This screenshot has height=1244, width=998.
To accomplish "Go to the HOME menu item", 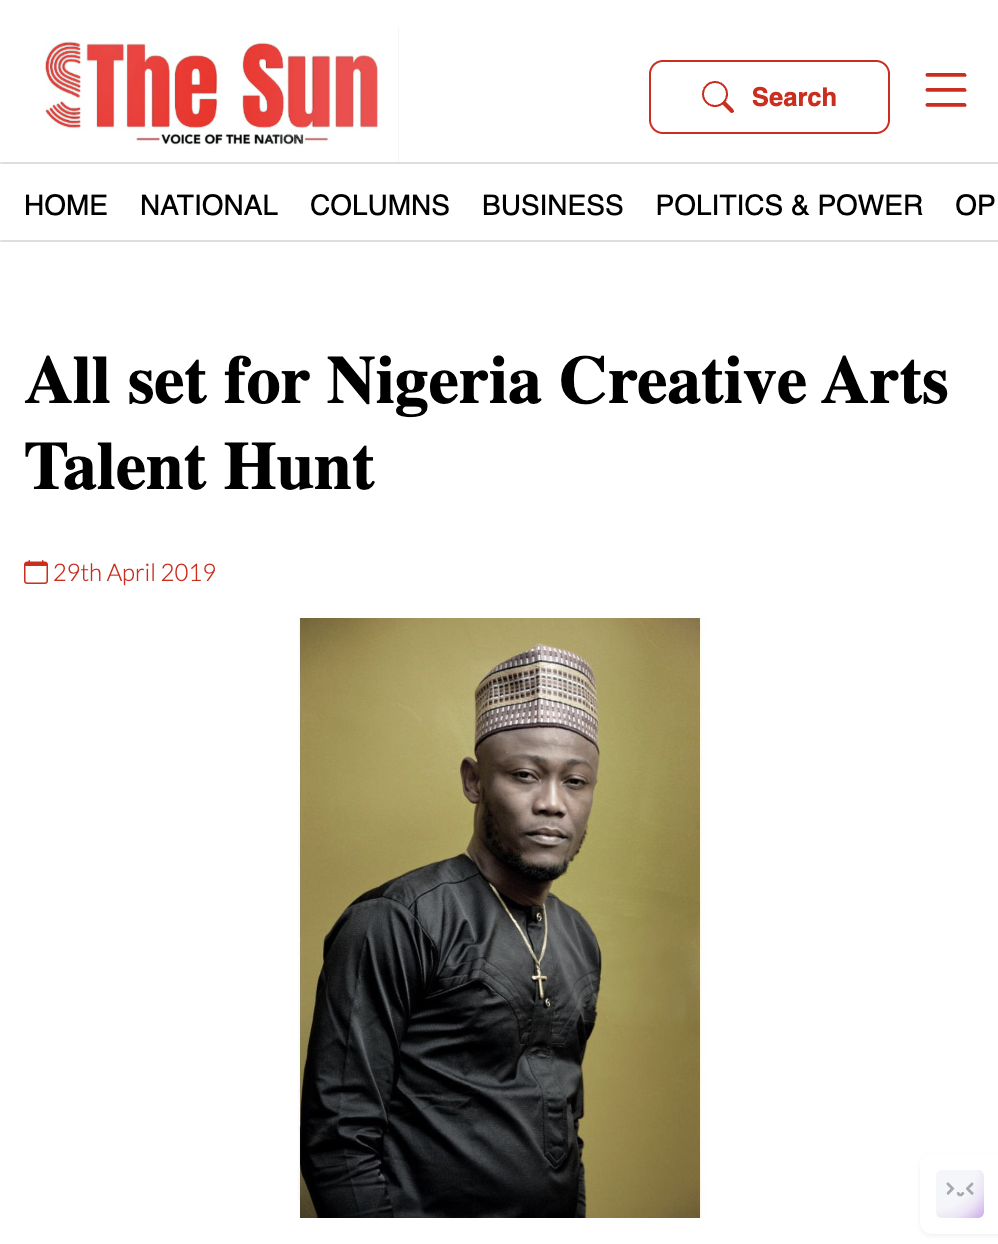I will coord(66,205).
